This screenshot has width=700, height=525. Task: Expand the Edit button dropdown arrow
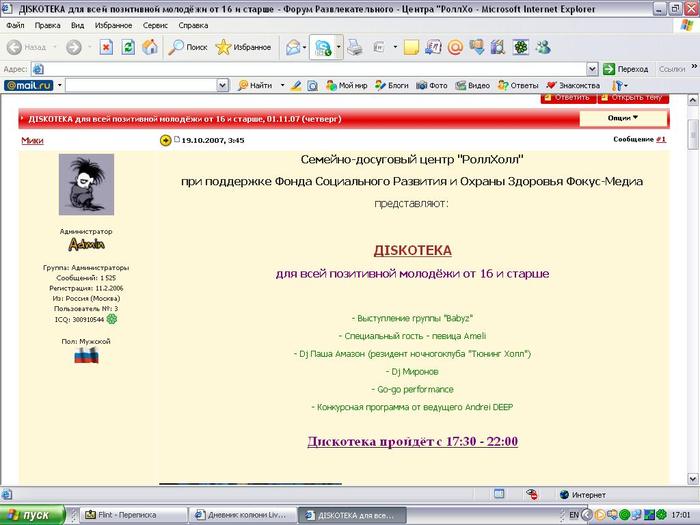395,47
